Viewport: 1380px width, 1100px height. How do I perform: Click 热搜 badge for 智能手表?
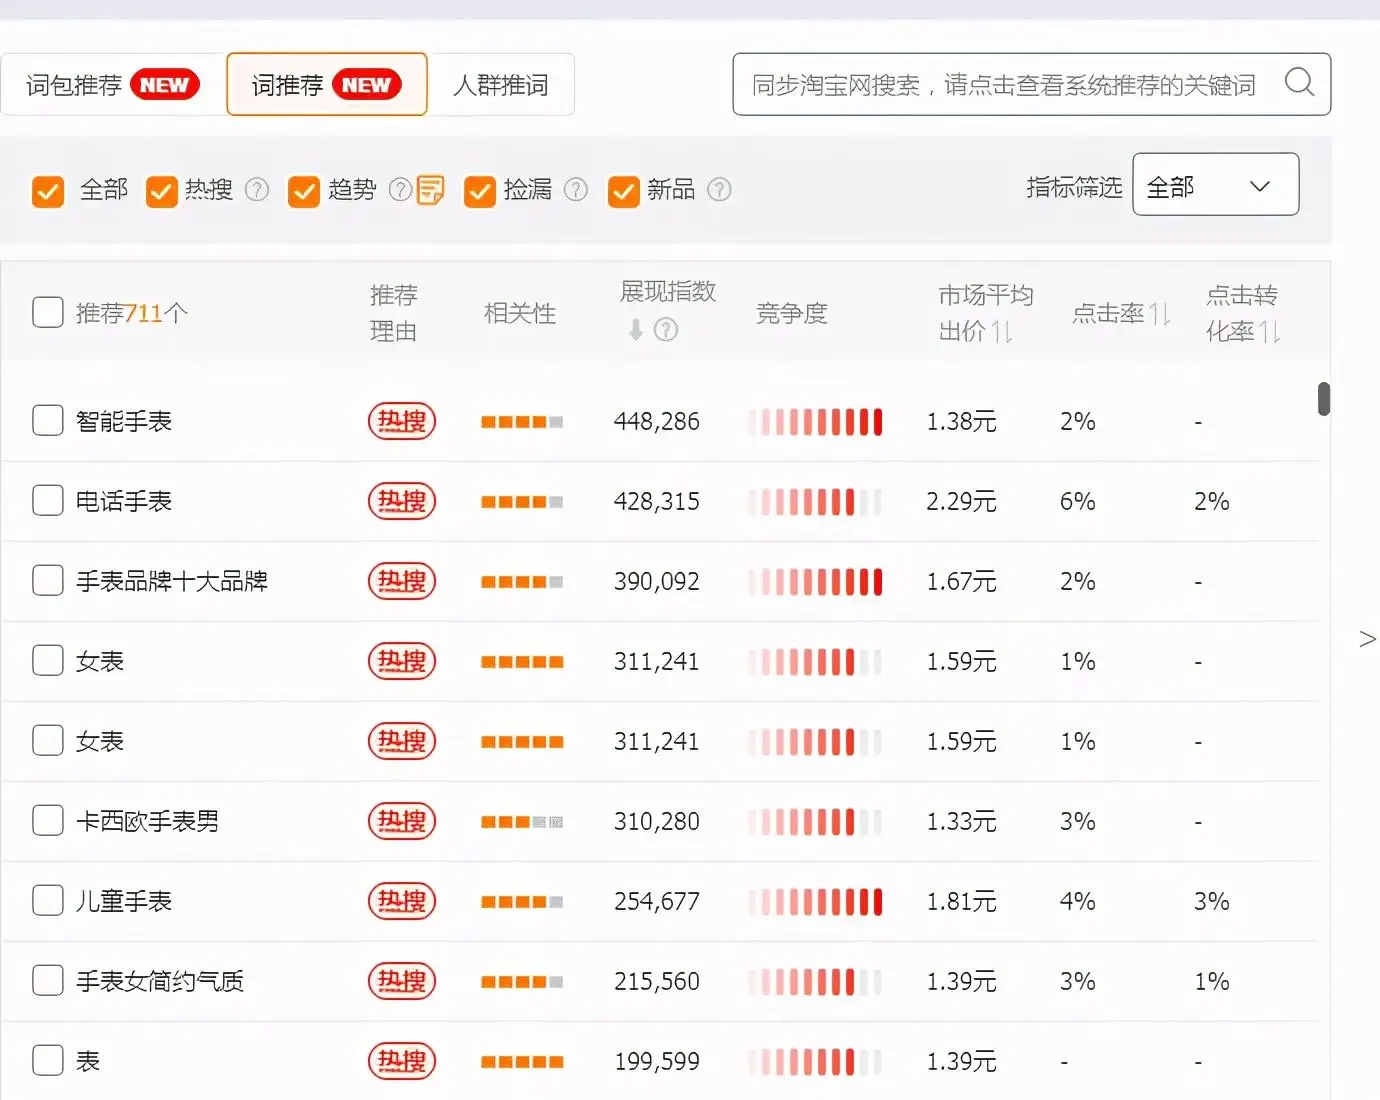tap(402, 421)
